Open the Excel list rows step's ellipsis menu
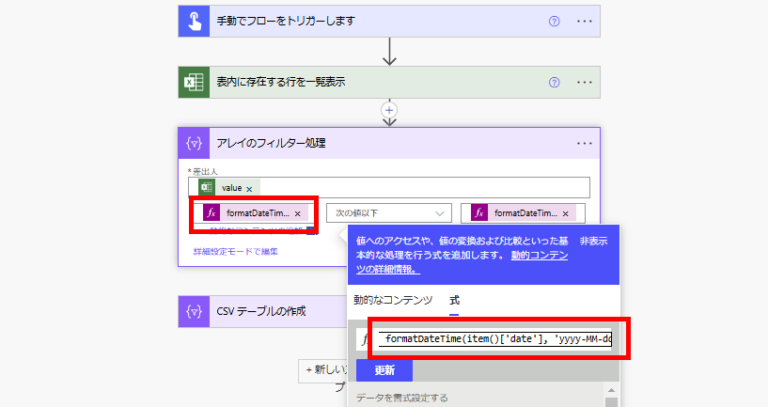The width and height of the screenshot is (768, 407). tap(584, 82)
